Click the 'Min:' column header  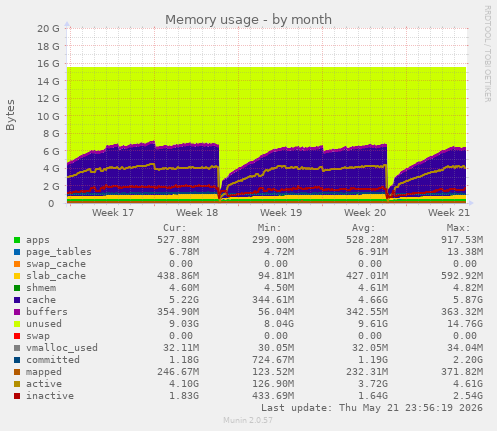[269, 228]
